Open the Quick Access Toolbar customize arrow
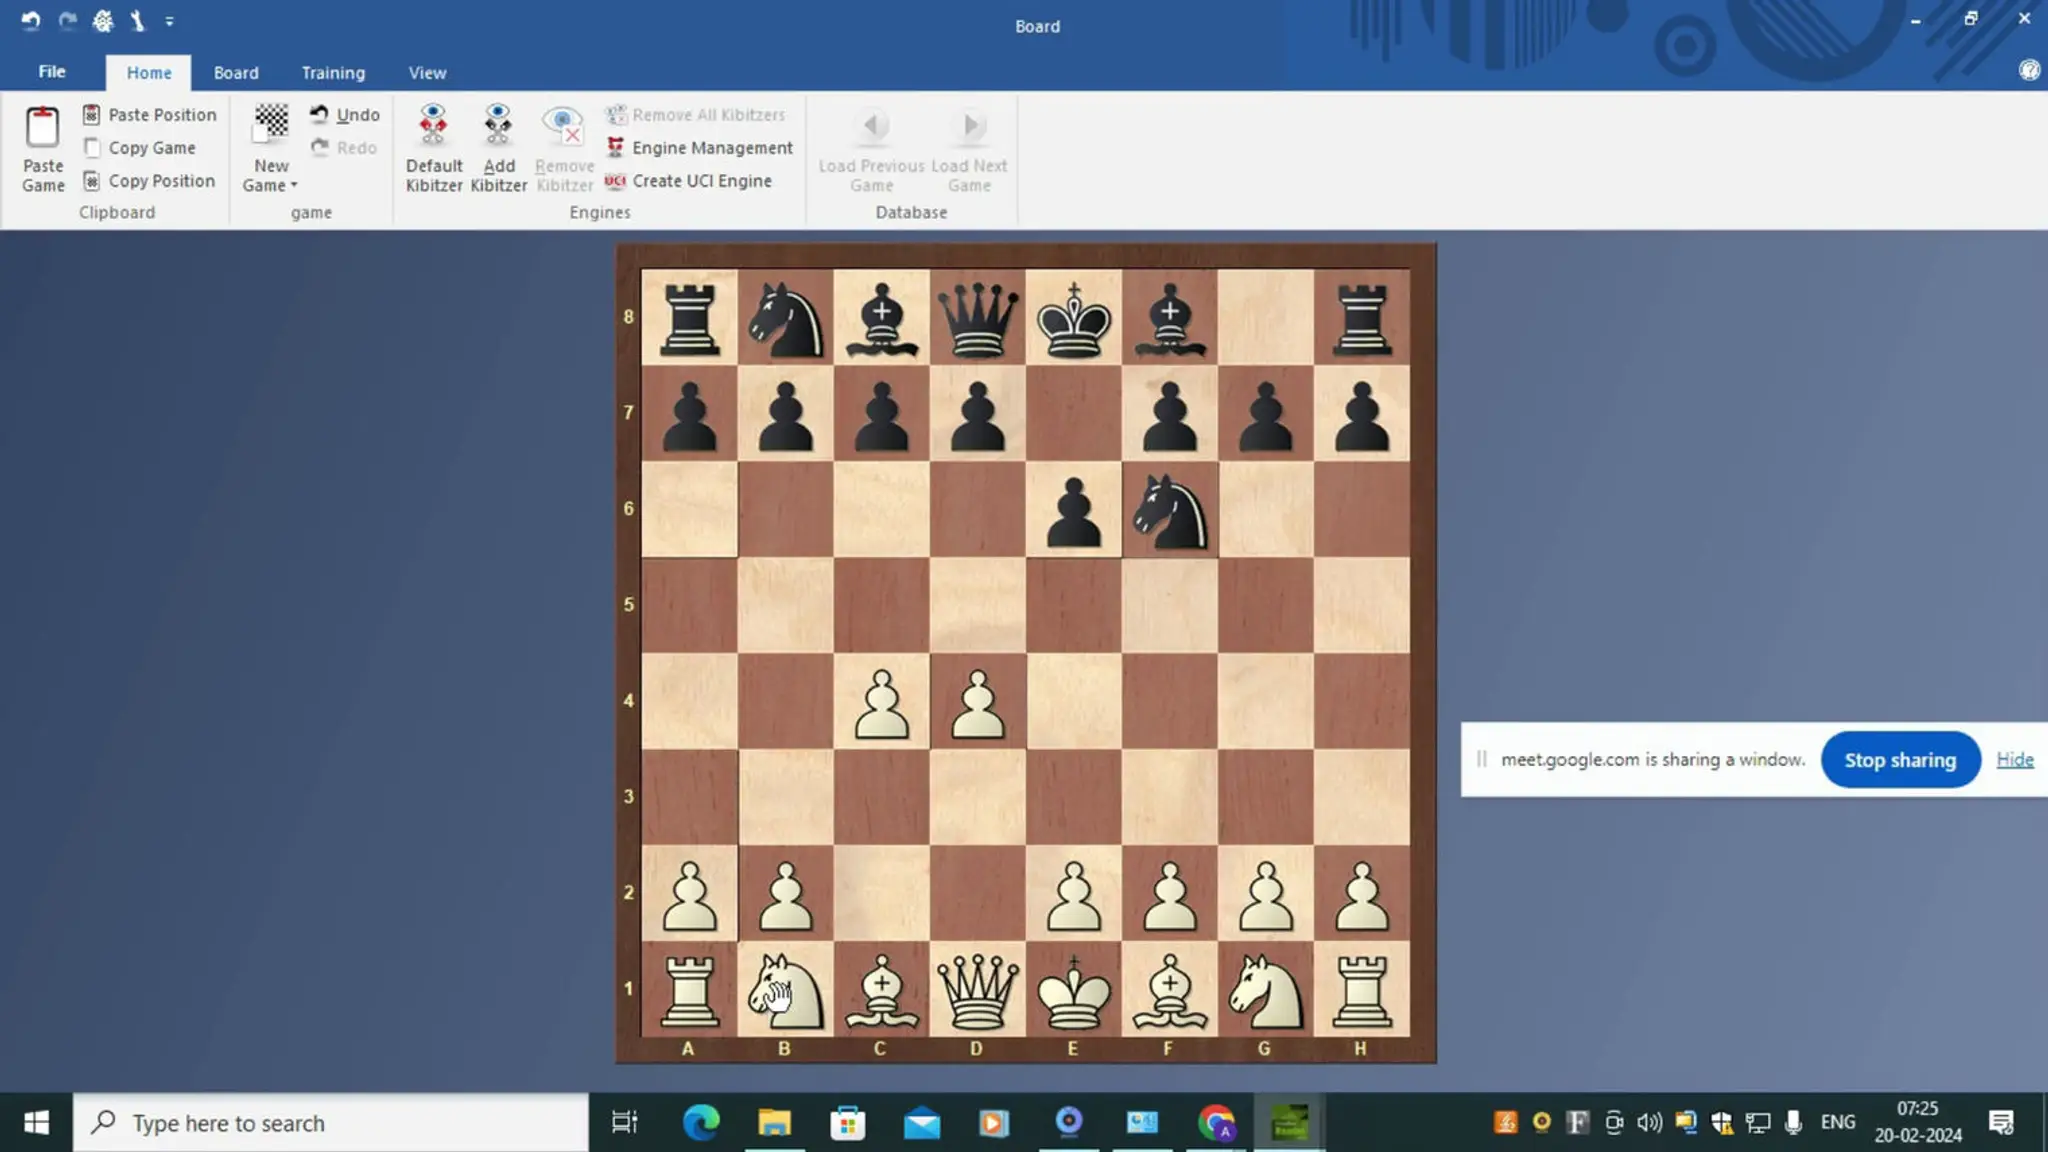The width and height of the screenshot is (2048, 1152). pos(170,21)
